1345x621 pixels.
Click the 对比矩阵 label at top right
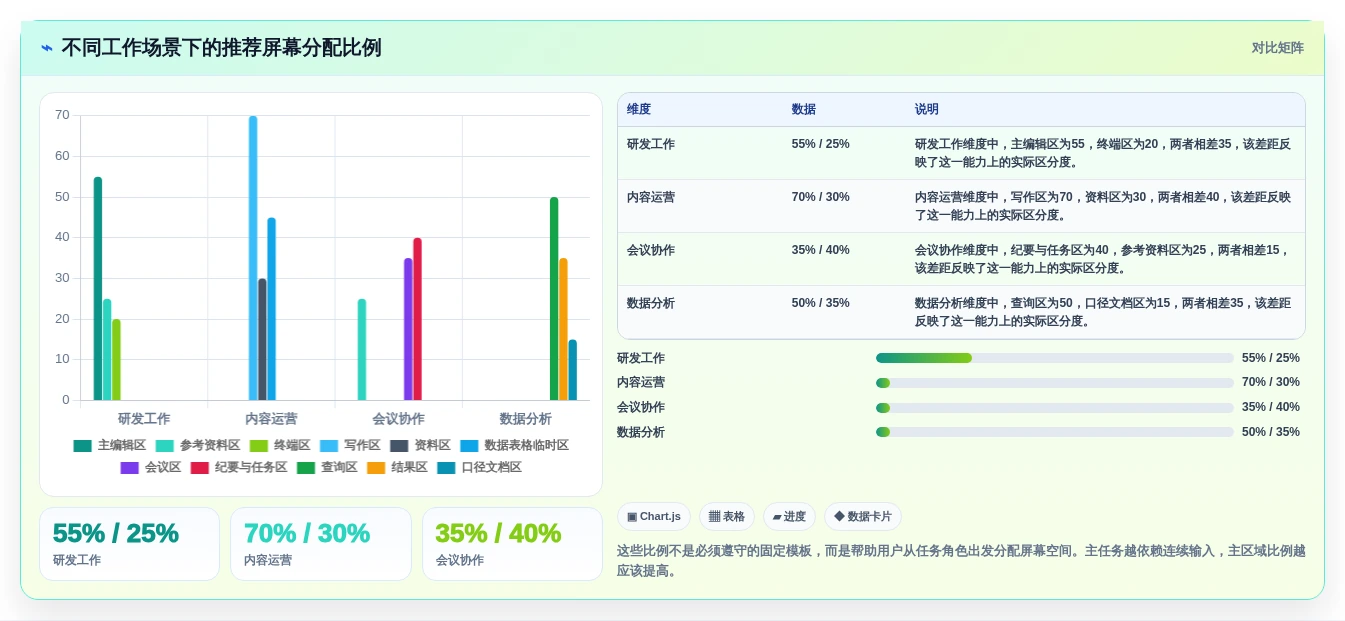[x=1278, y=48]
